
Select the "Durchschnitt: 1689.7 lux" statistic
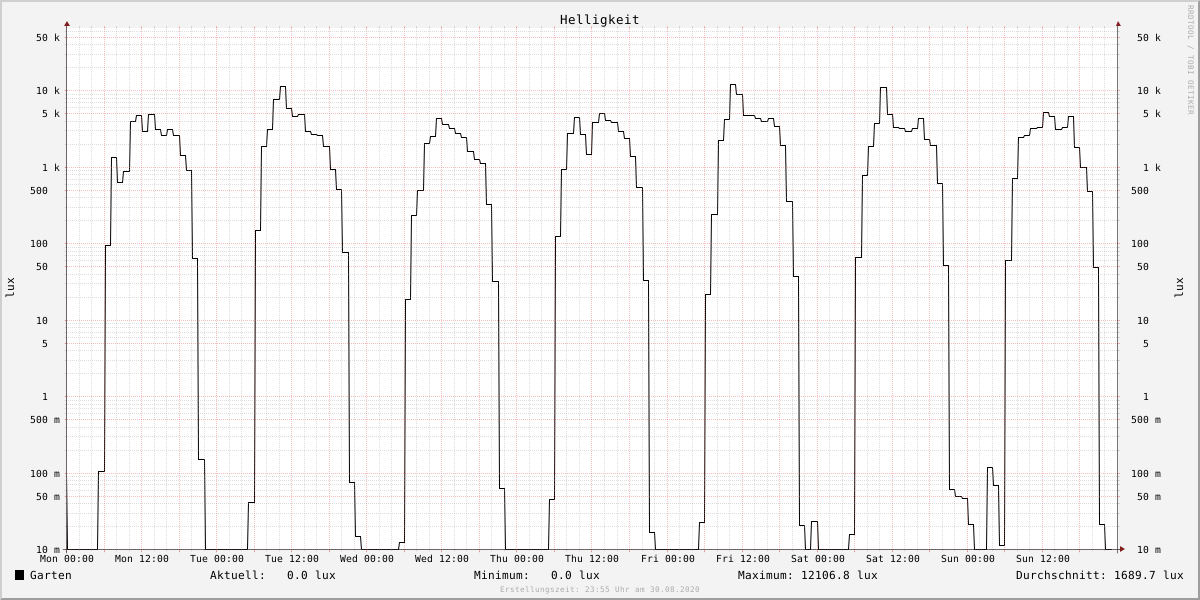coord(1100,575)
